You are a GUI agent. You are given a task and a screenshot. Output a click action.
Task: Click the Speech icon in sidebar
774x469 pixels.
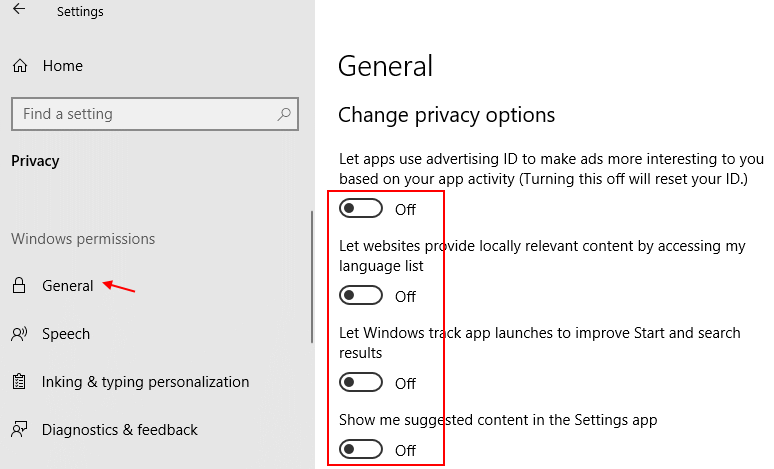point(19,334)
